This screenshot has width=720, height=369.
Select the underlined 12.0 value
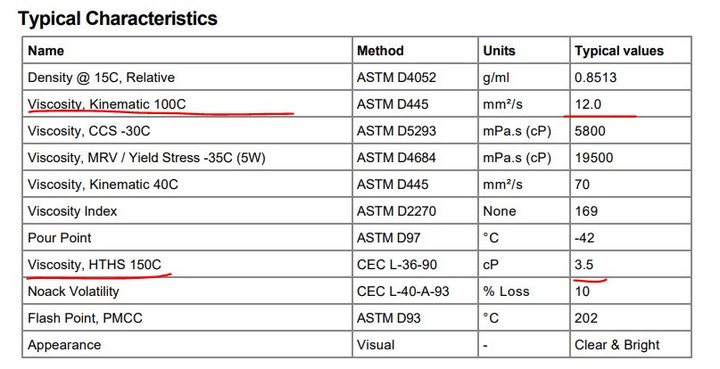tap(588, 104)
